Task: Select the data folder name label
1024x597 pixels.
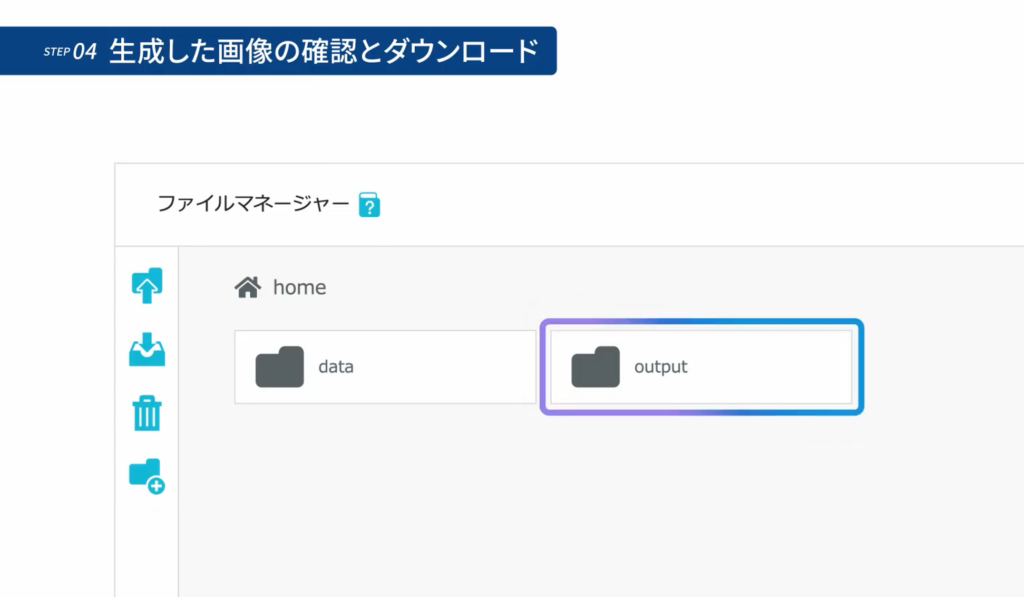Action: coord(336,366)
